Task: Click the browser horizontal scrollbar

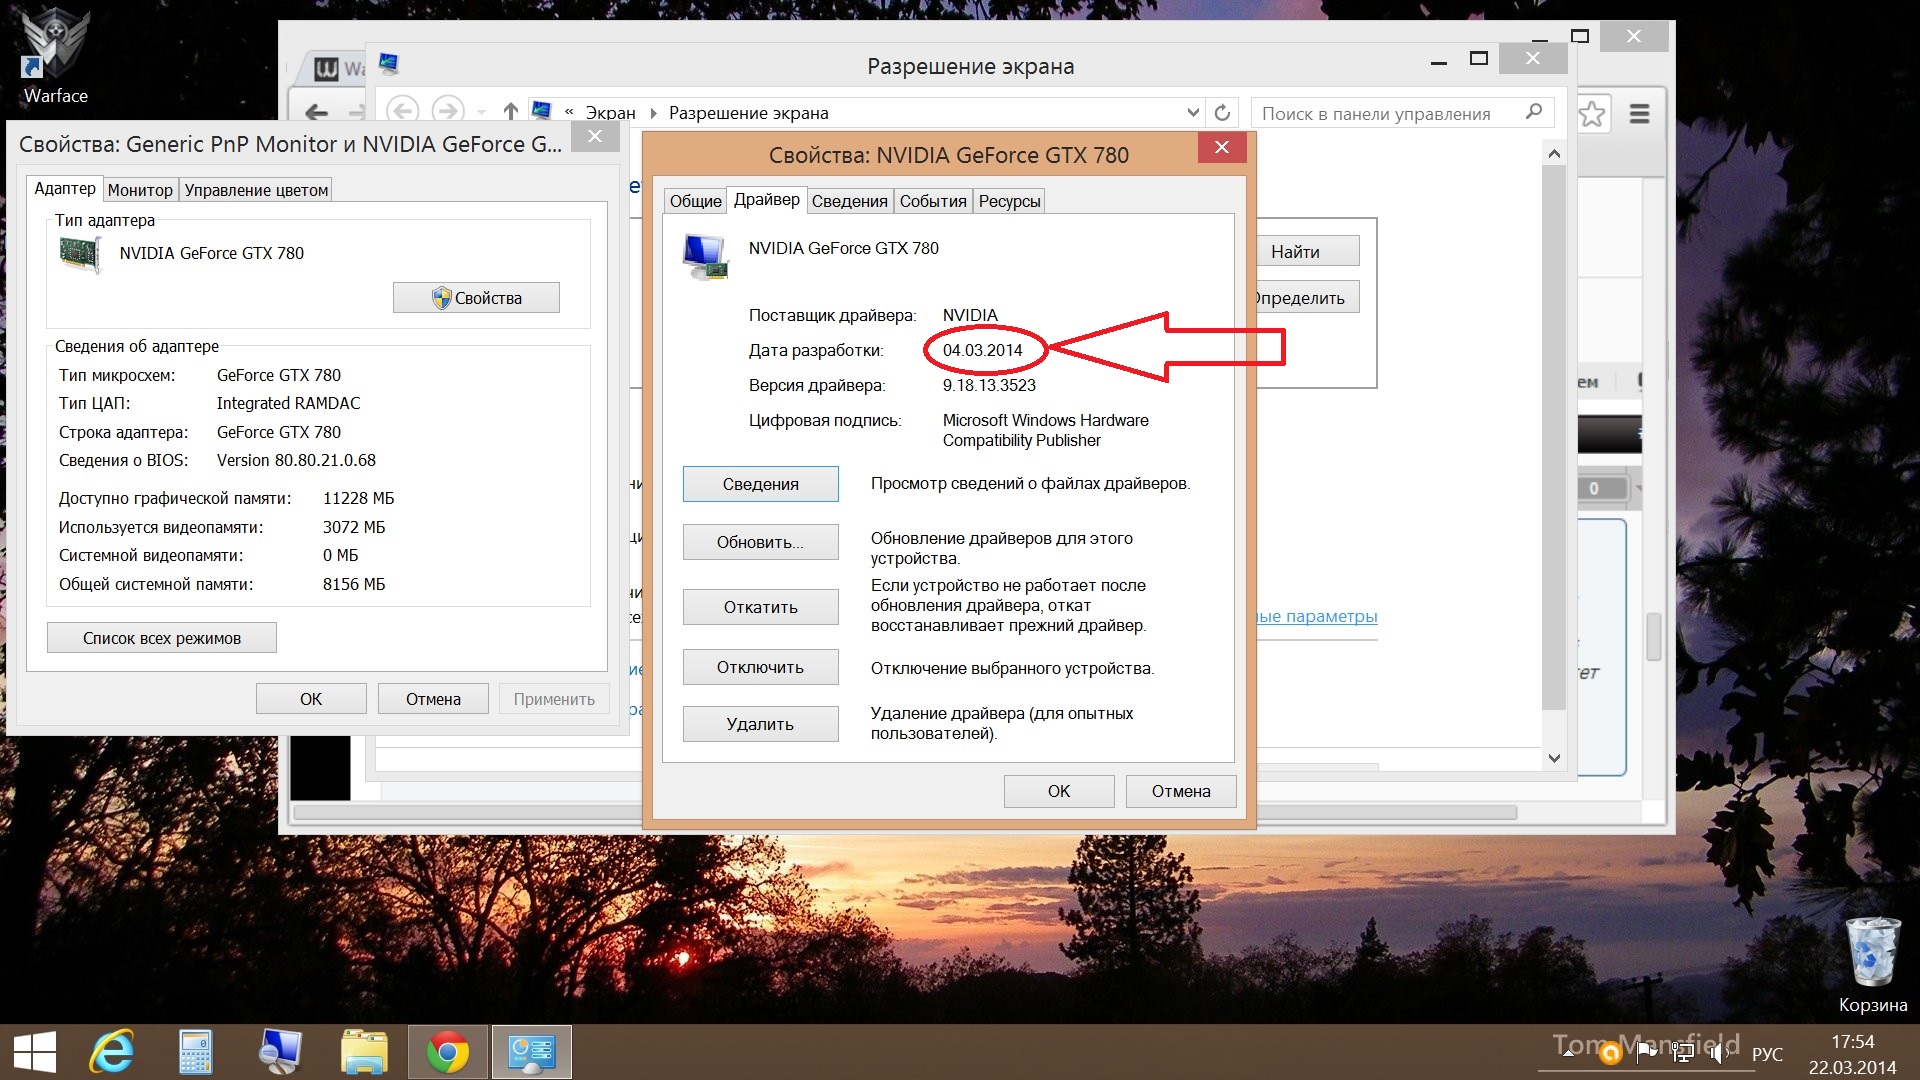Action: 905,812
